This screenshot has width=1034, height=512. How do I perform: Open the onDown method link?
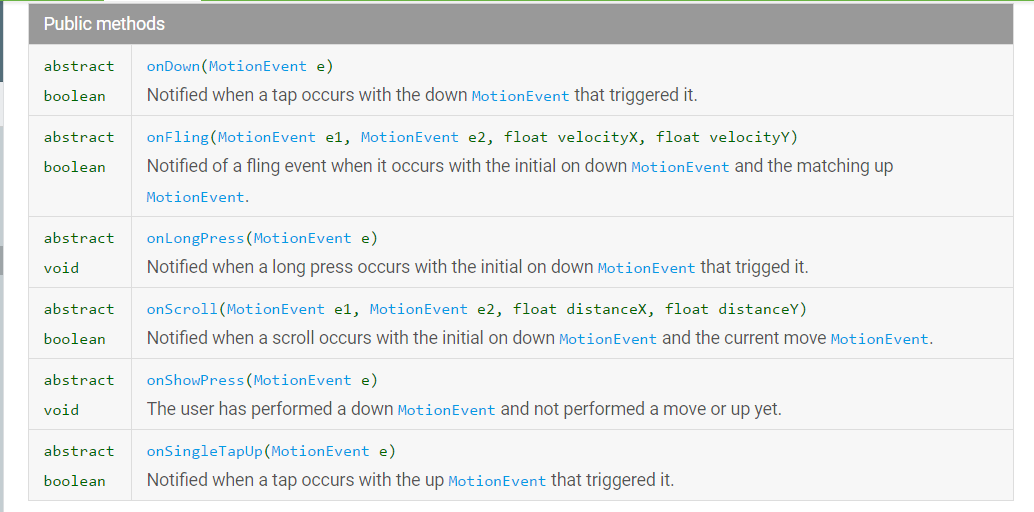pyautogui.click(x=173, y=66)
